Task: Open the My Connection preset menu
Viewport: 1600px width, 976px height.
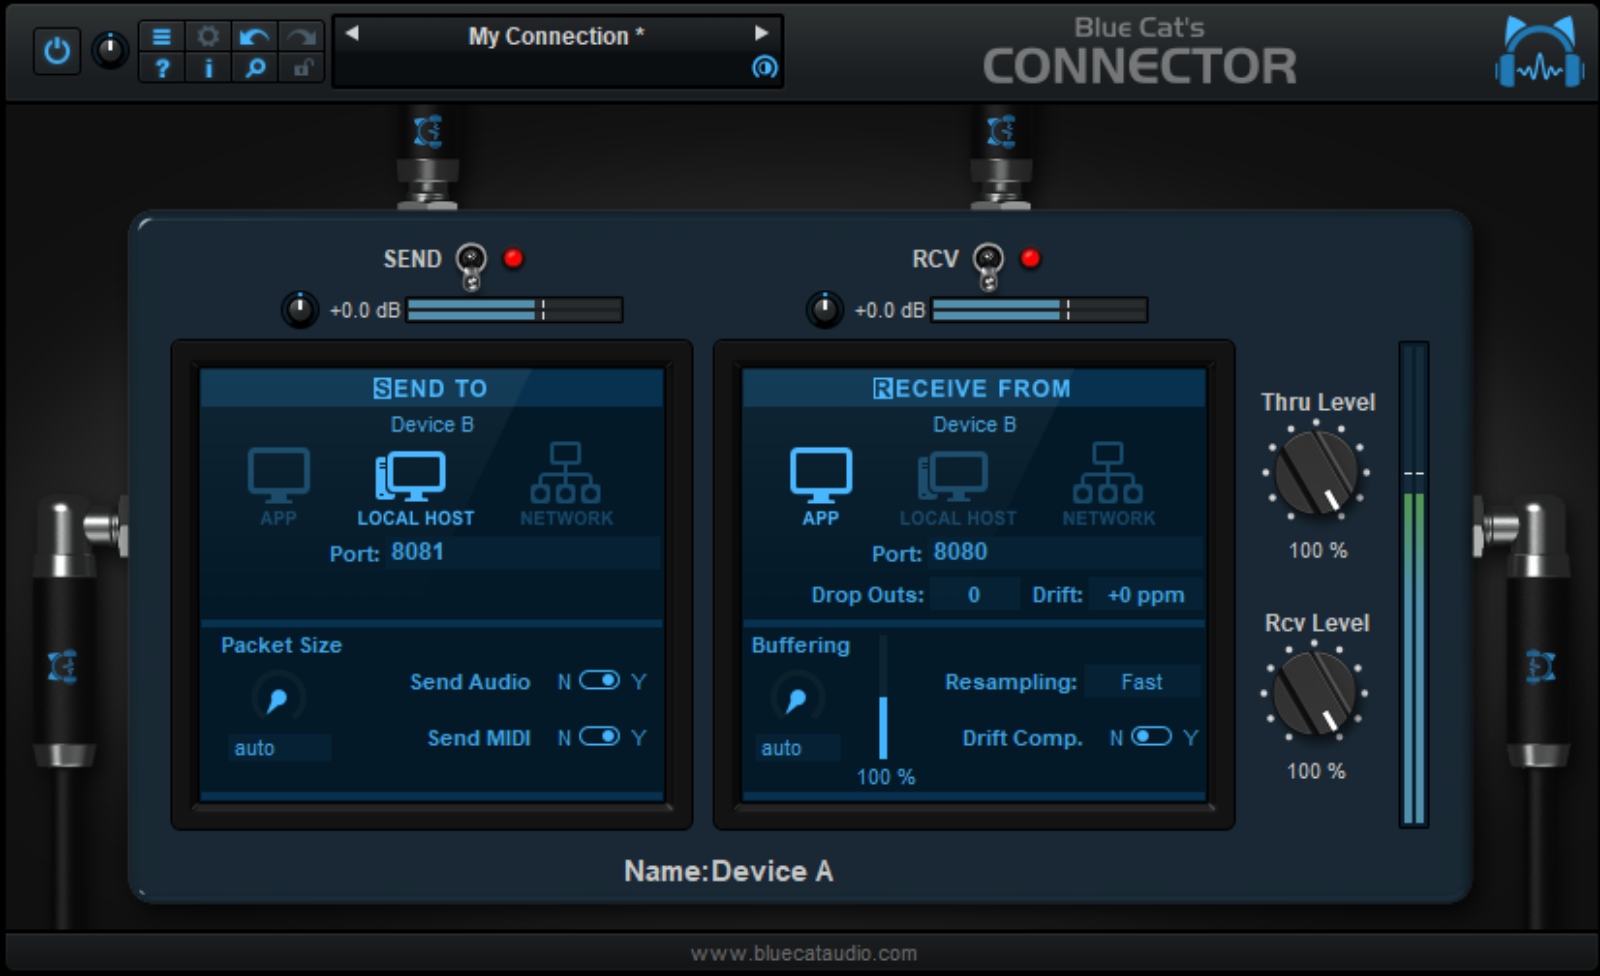Action: [x=556, y=36]
